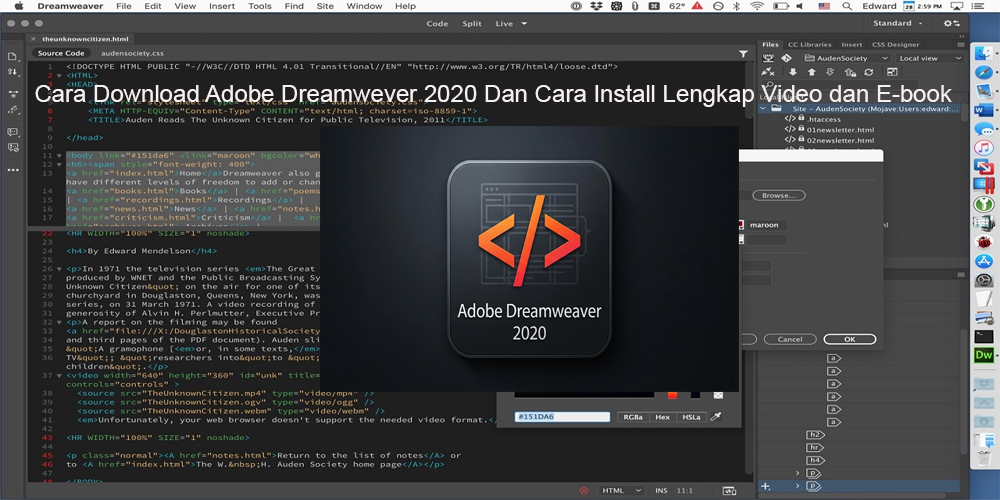Viewport: 1000px width, 500px height.
Task: Open the Insert menu
Action: coord(221,6)
